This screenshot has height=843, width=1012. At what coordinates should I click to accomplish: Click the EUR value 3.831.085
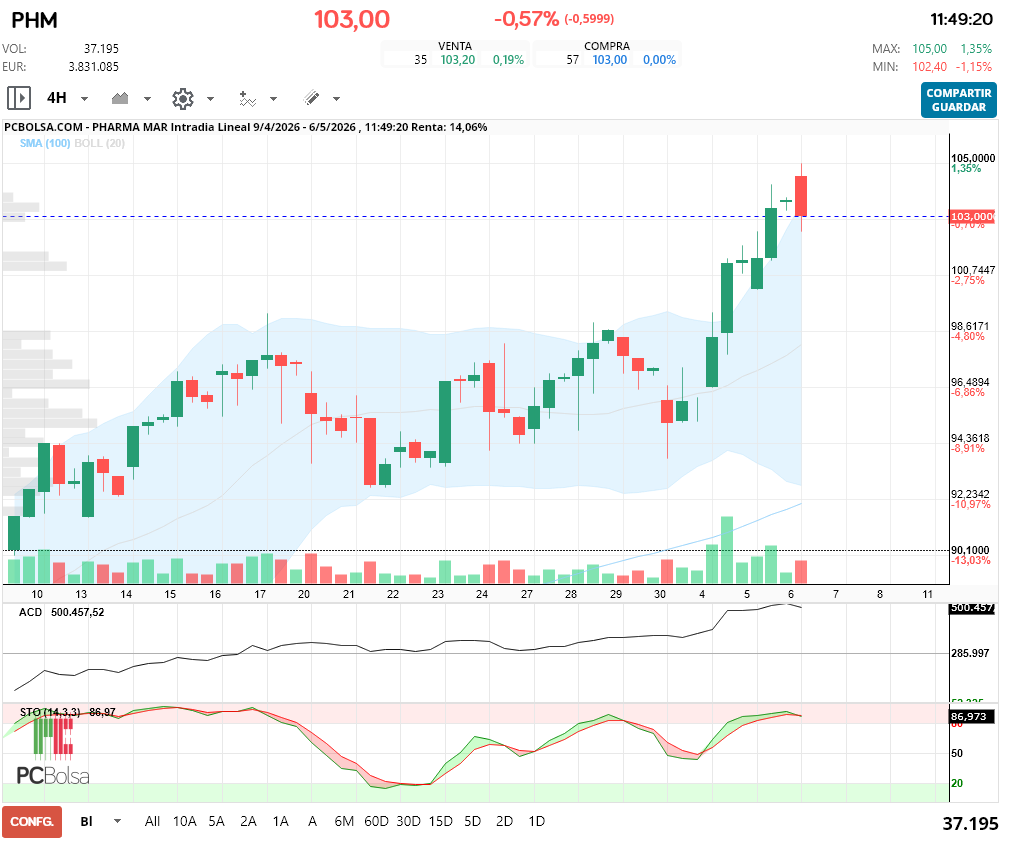pos(94,66)
